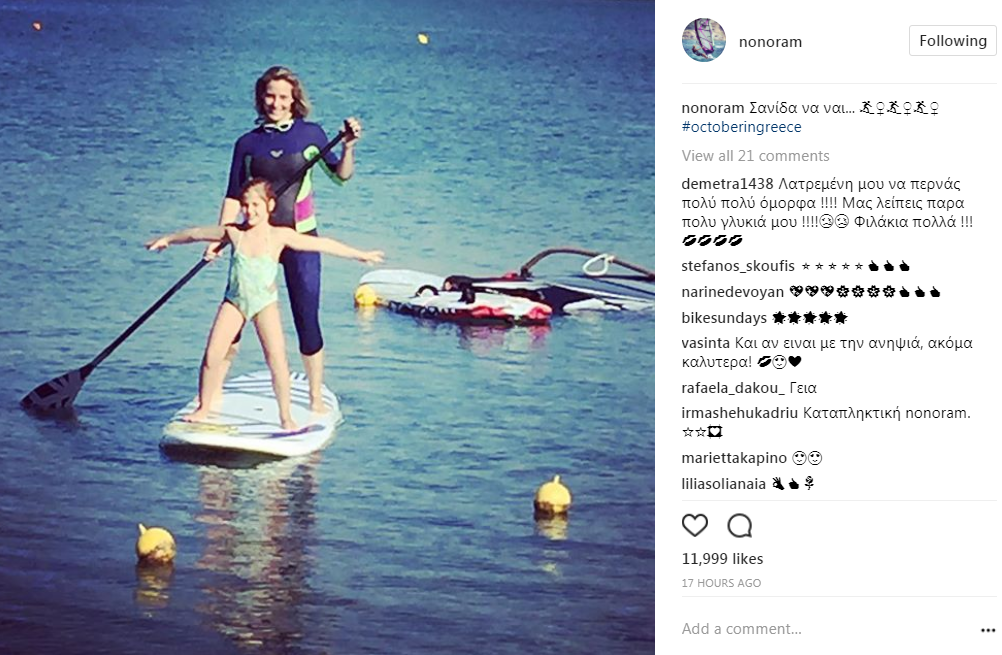Open nonoram's profile picture avatar
This screenshot has height=655, width=1002.
click(704, 40)
